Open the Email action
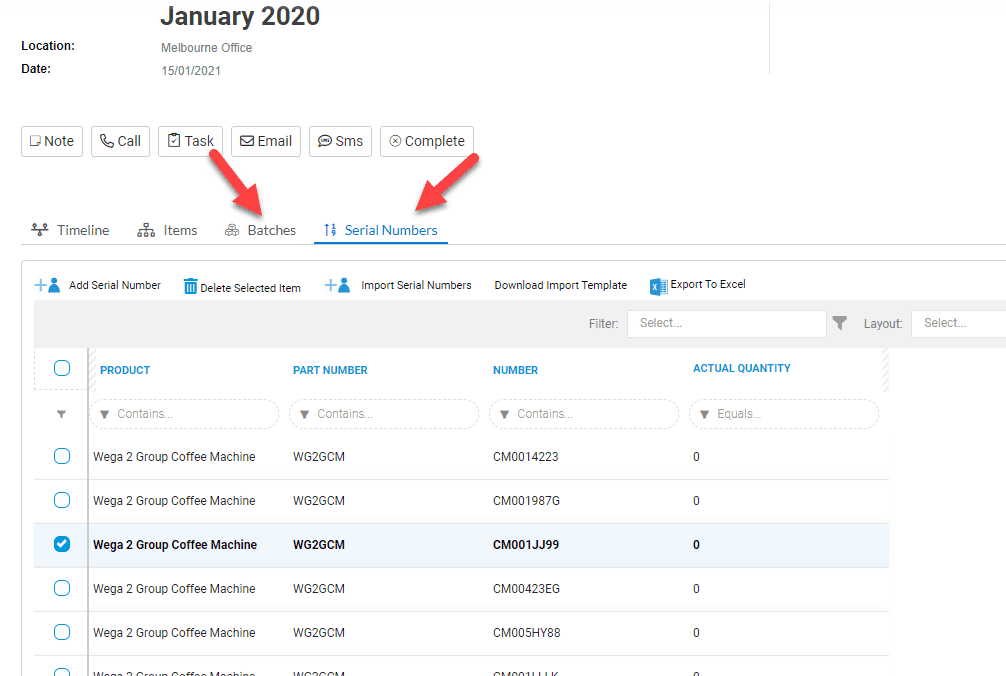This screenshot has width=1006, height=676. coord(266,141)
